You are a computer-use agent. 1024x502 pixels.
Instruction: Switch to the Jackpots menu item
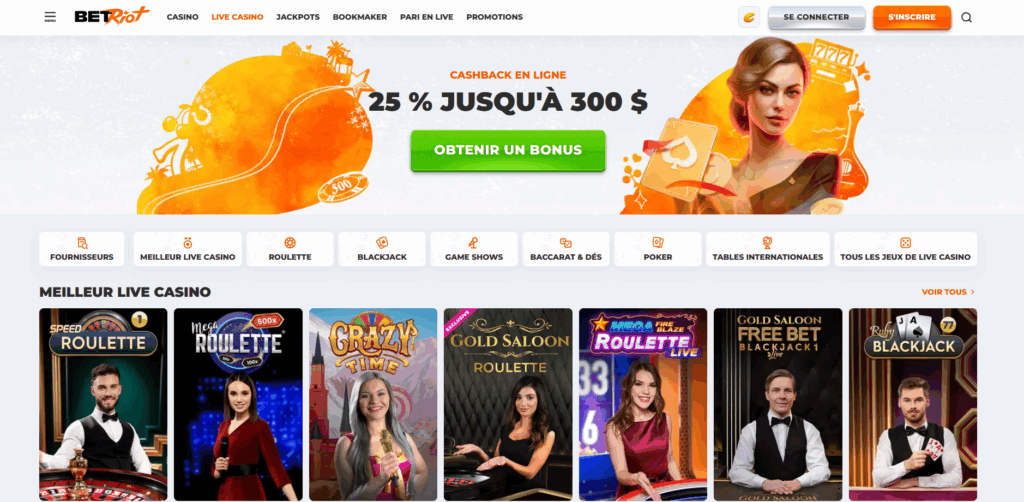(x=298, y=17)
